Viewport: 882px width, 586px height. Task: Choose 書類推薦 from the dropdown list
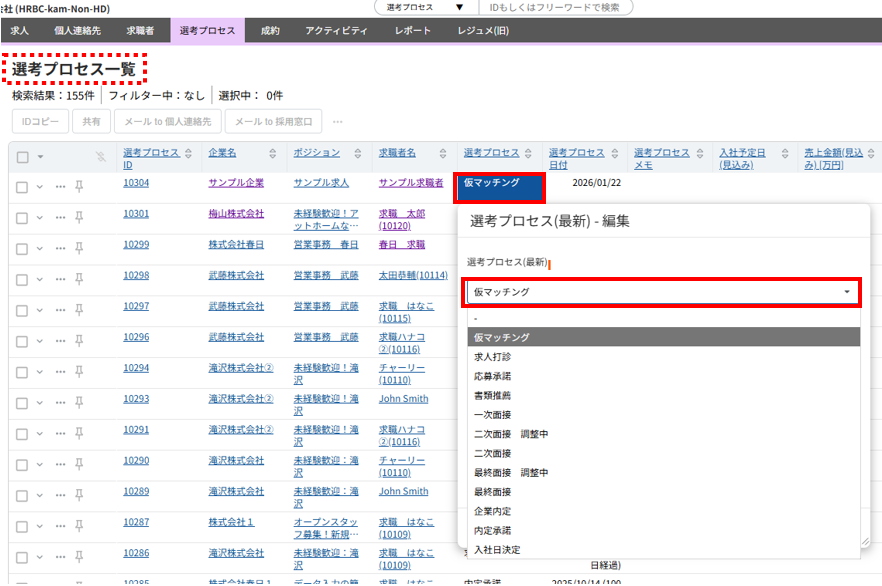[x=492, y=395]
